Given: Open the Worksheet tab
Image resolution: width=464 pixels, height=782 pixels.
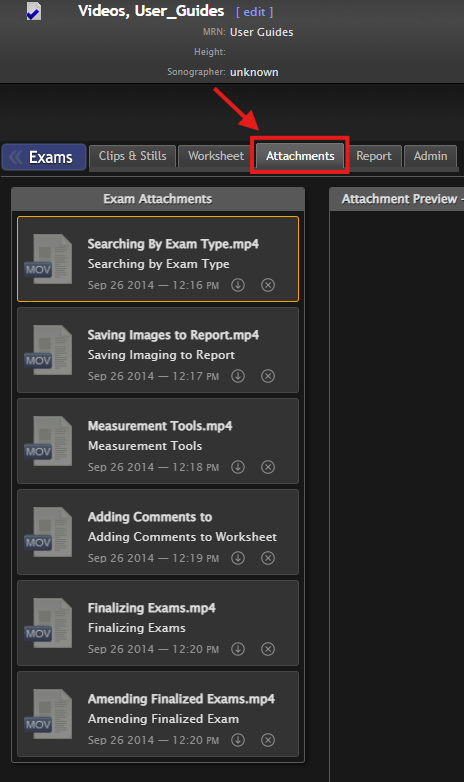Looking at the screenshot, I should 216,156.
